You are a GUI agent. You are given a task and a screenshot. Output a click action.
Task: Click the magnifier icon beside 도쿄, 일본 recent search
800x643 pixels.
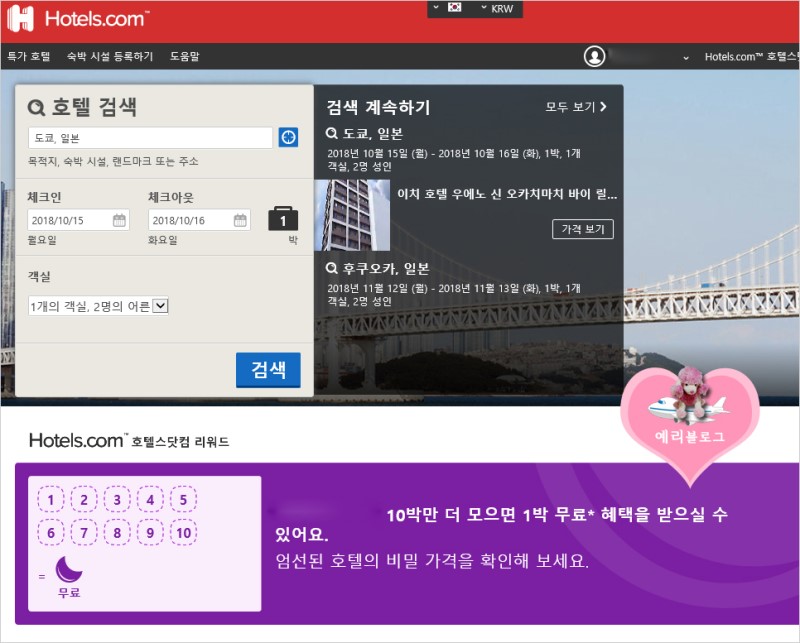tap(332, 134)
